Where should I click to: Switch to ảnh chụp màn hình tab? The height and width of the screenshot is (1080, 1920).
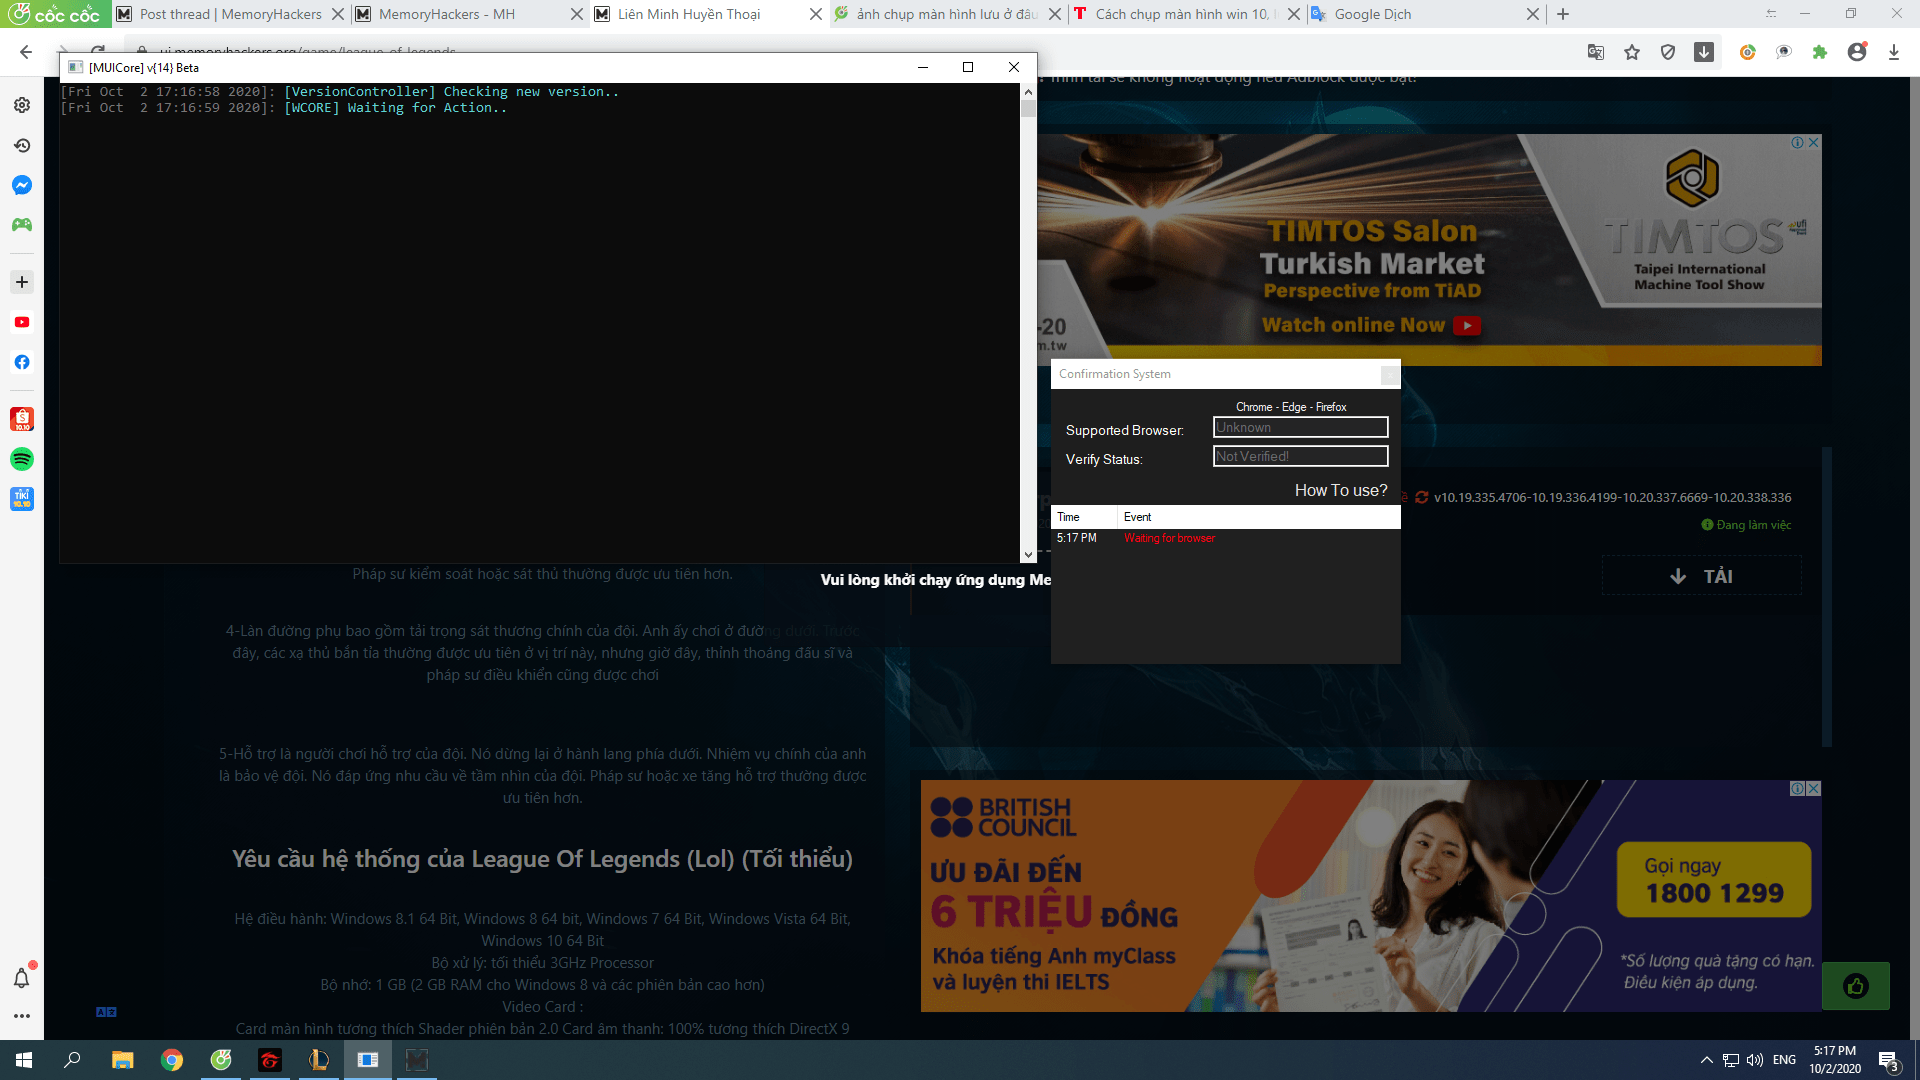(946, 14)
